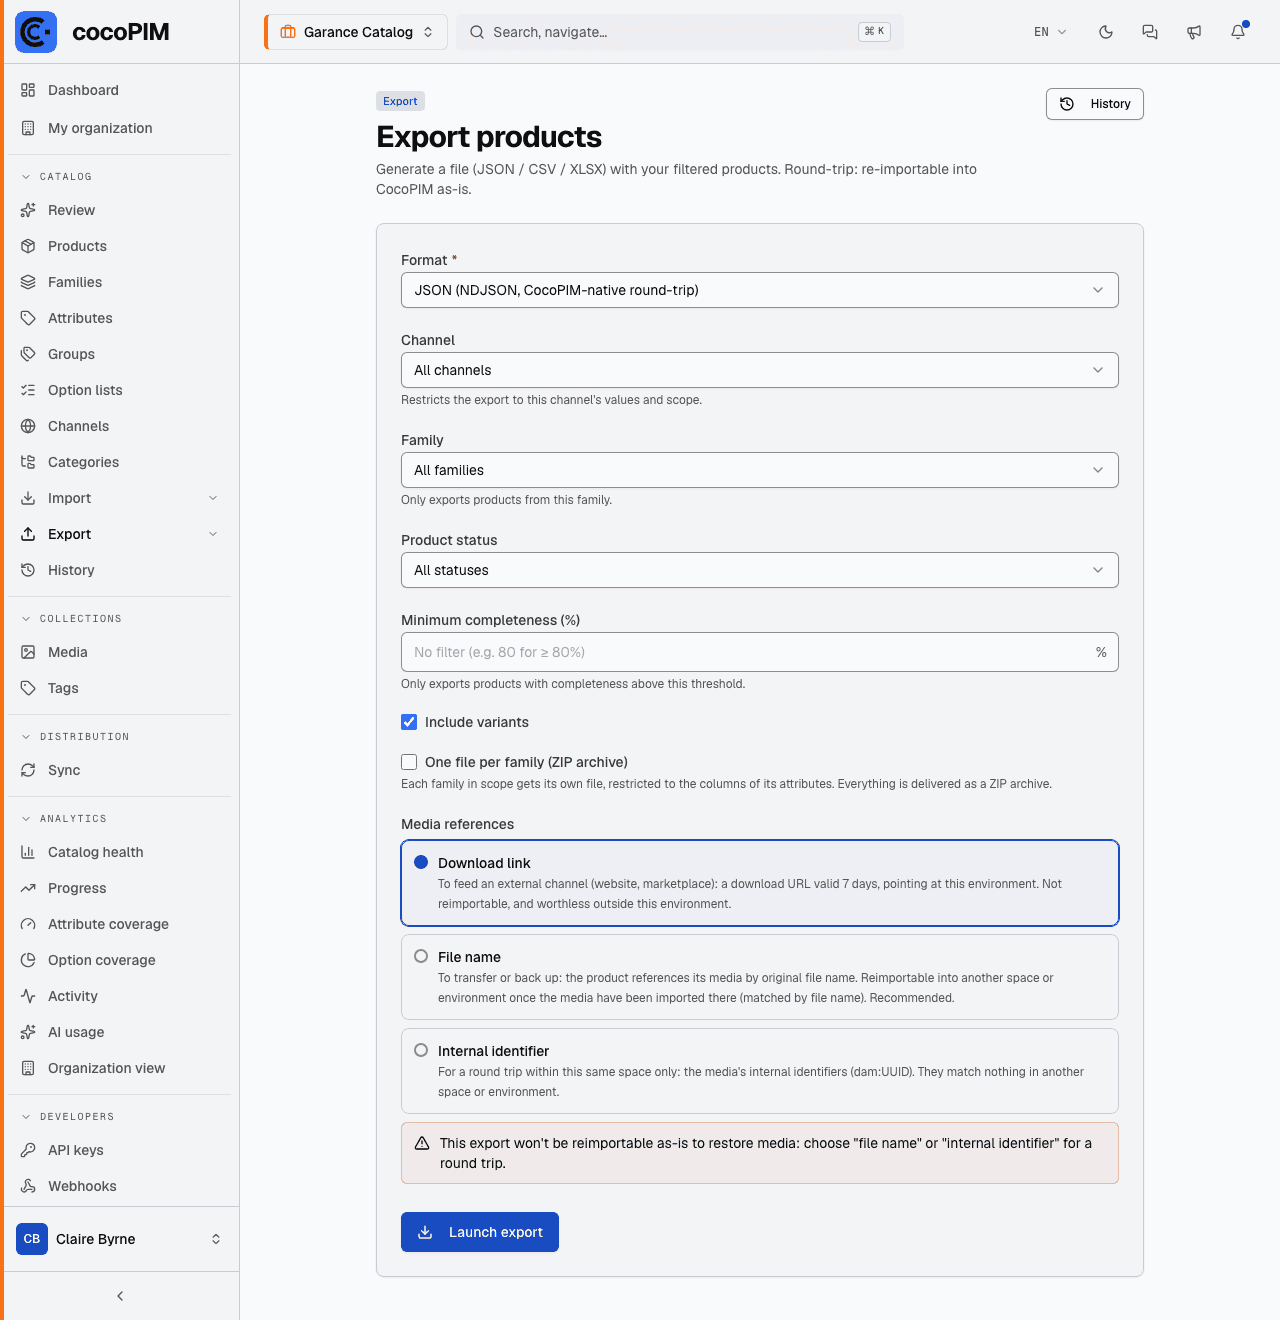Viewport: 1280px width, 1320px height.
Task: Uncheck Include variants
Action: click(x=409, y=722)
